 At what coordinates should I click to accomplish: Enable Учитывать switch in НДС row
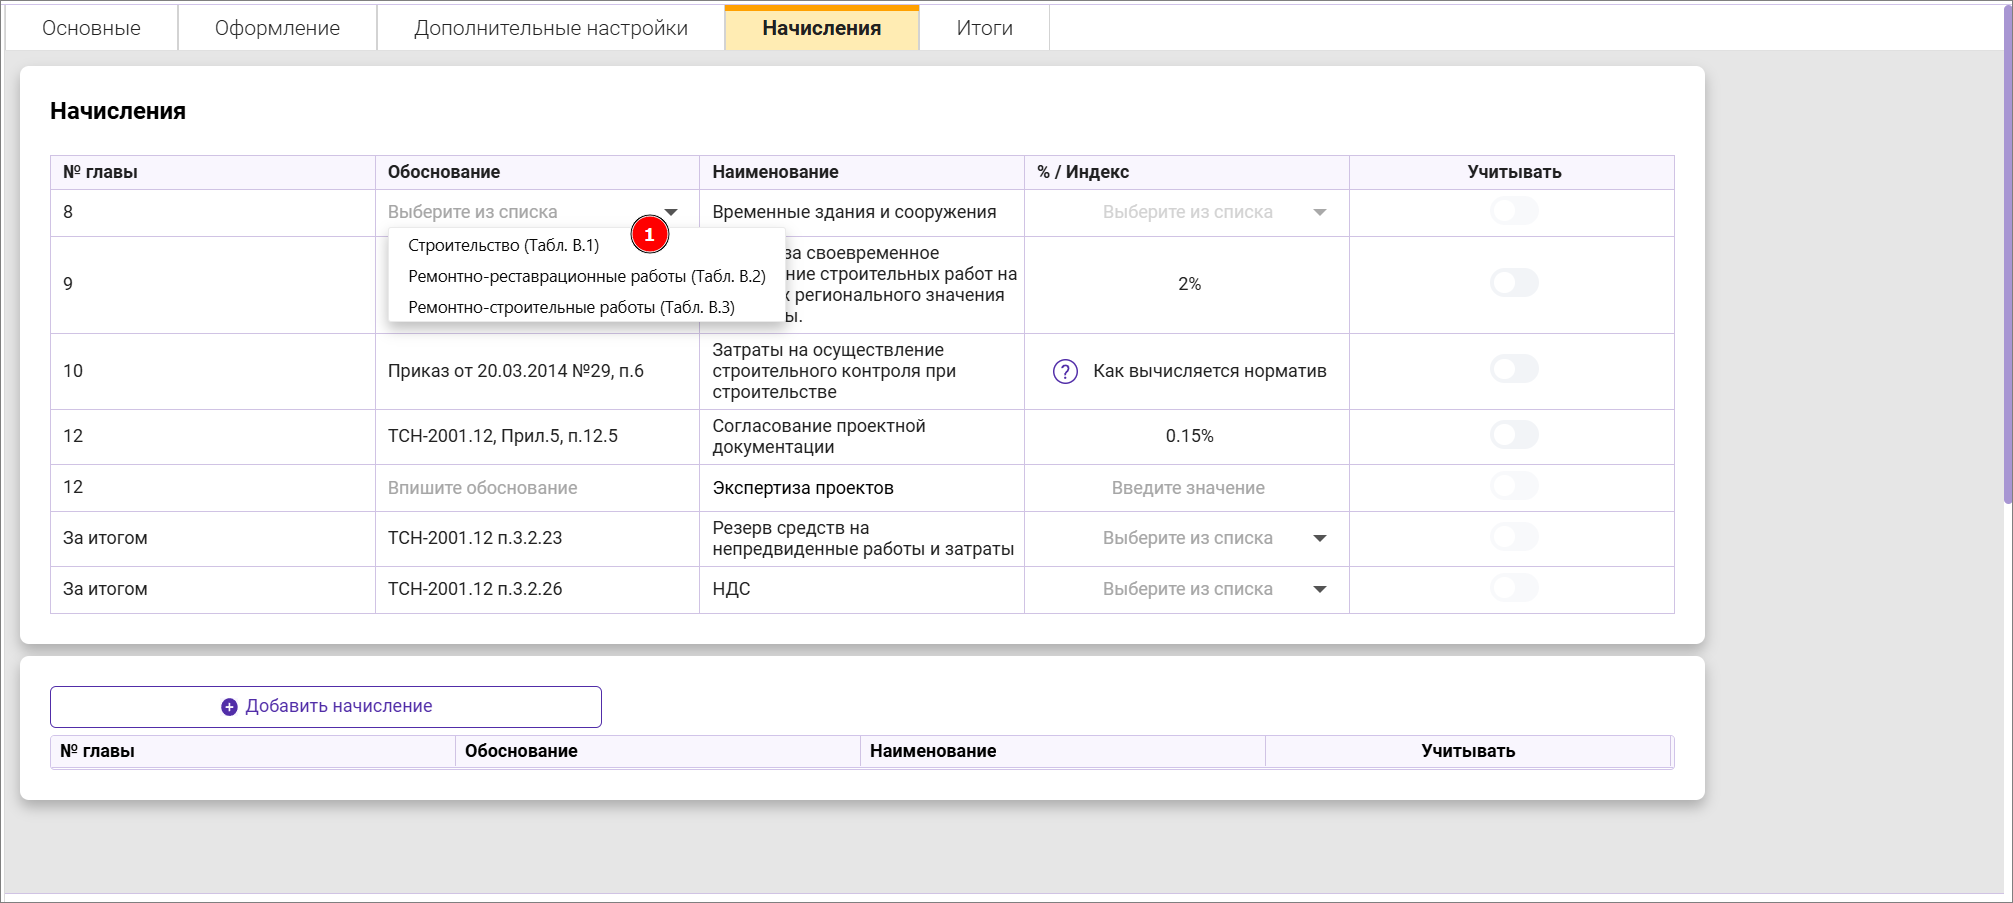click(1513, 588)
